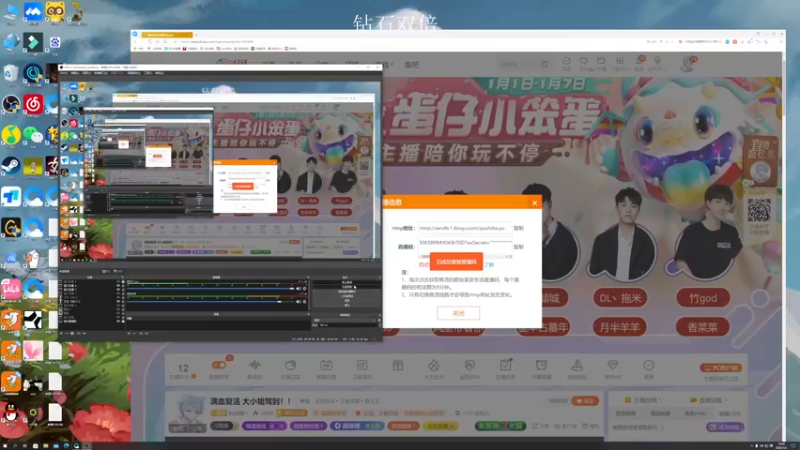This screenshot has height=450, width=800.
Task: Toggle lock of topmost OBS source
Action: [x=123, y=281]
